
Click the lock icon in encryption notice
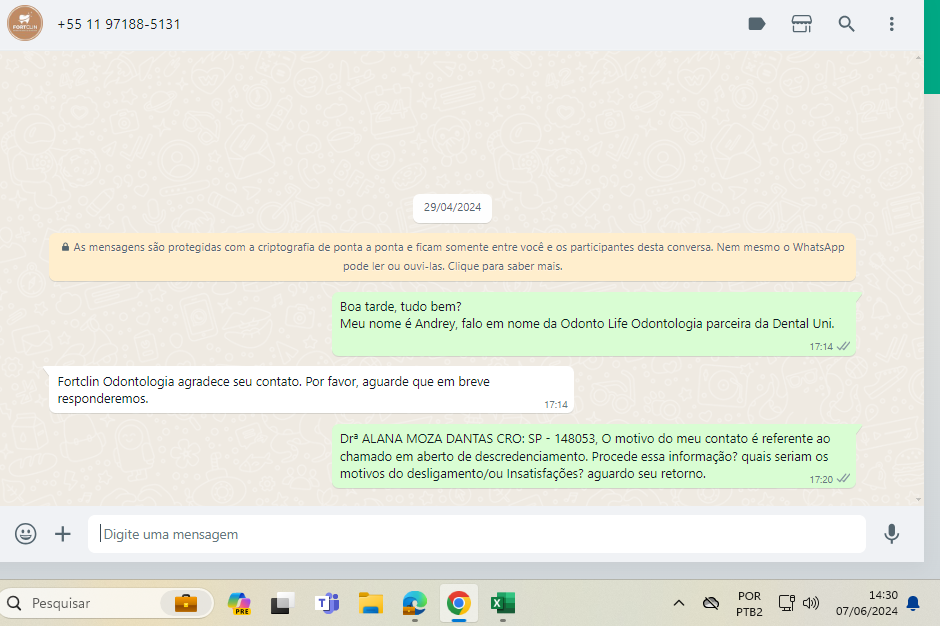pyautogui.click(x=65, y=247)
